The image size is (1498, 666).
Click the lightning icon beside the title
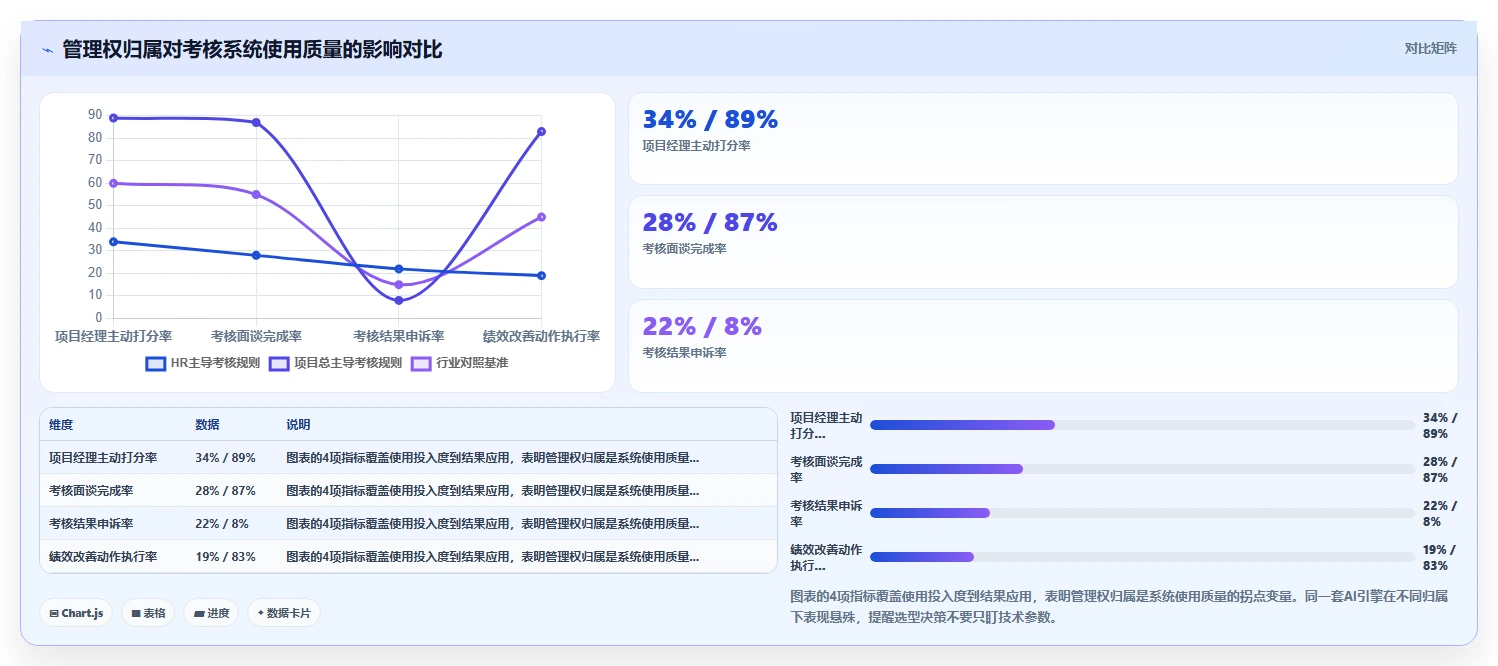pyautogui.click(x=48, y=50)
